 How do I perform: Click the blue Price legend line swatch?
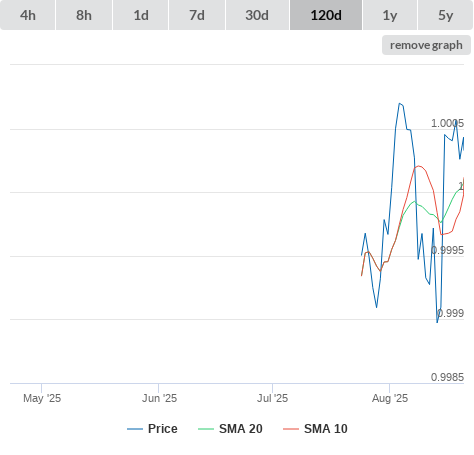coord(135,429)
